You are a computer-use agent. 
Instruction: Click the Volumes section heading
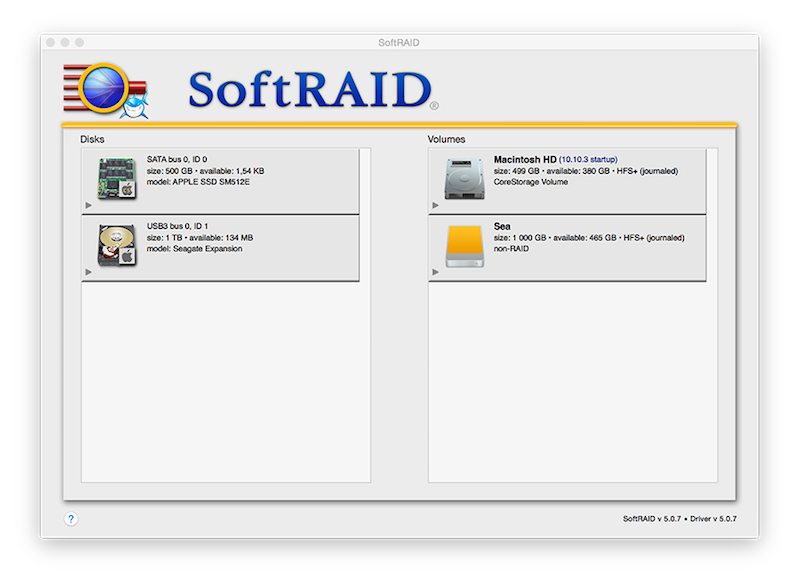click(446, 139)
